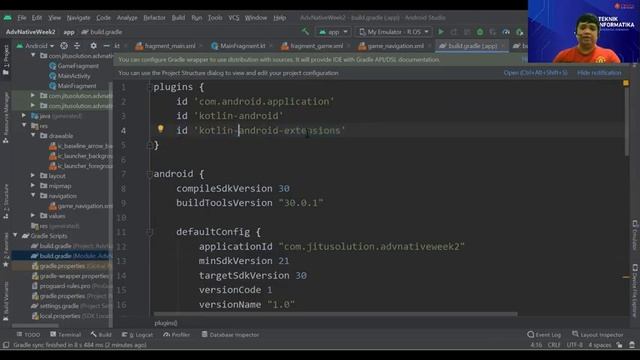Screen dimensions: 640x360
Task: Open the Layout Inspector
Action: [598, 335]
